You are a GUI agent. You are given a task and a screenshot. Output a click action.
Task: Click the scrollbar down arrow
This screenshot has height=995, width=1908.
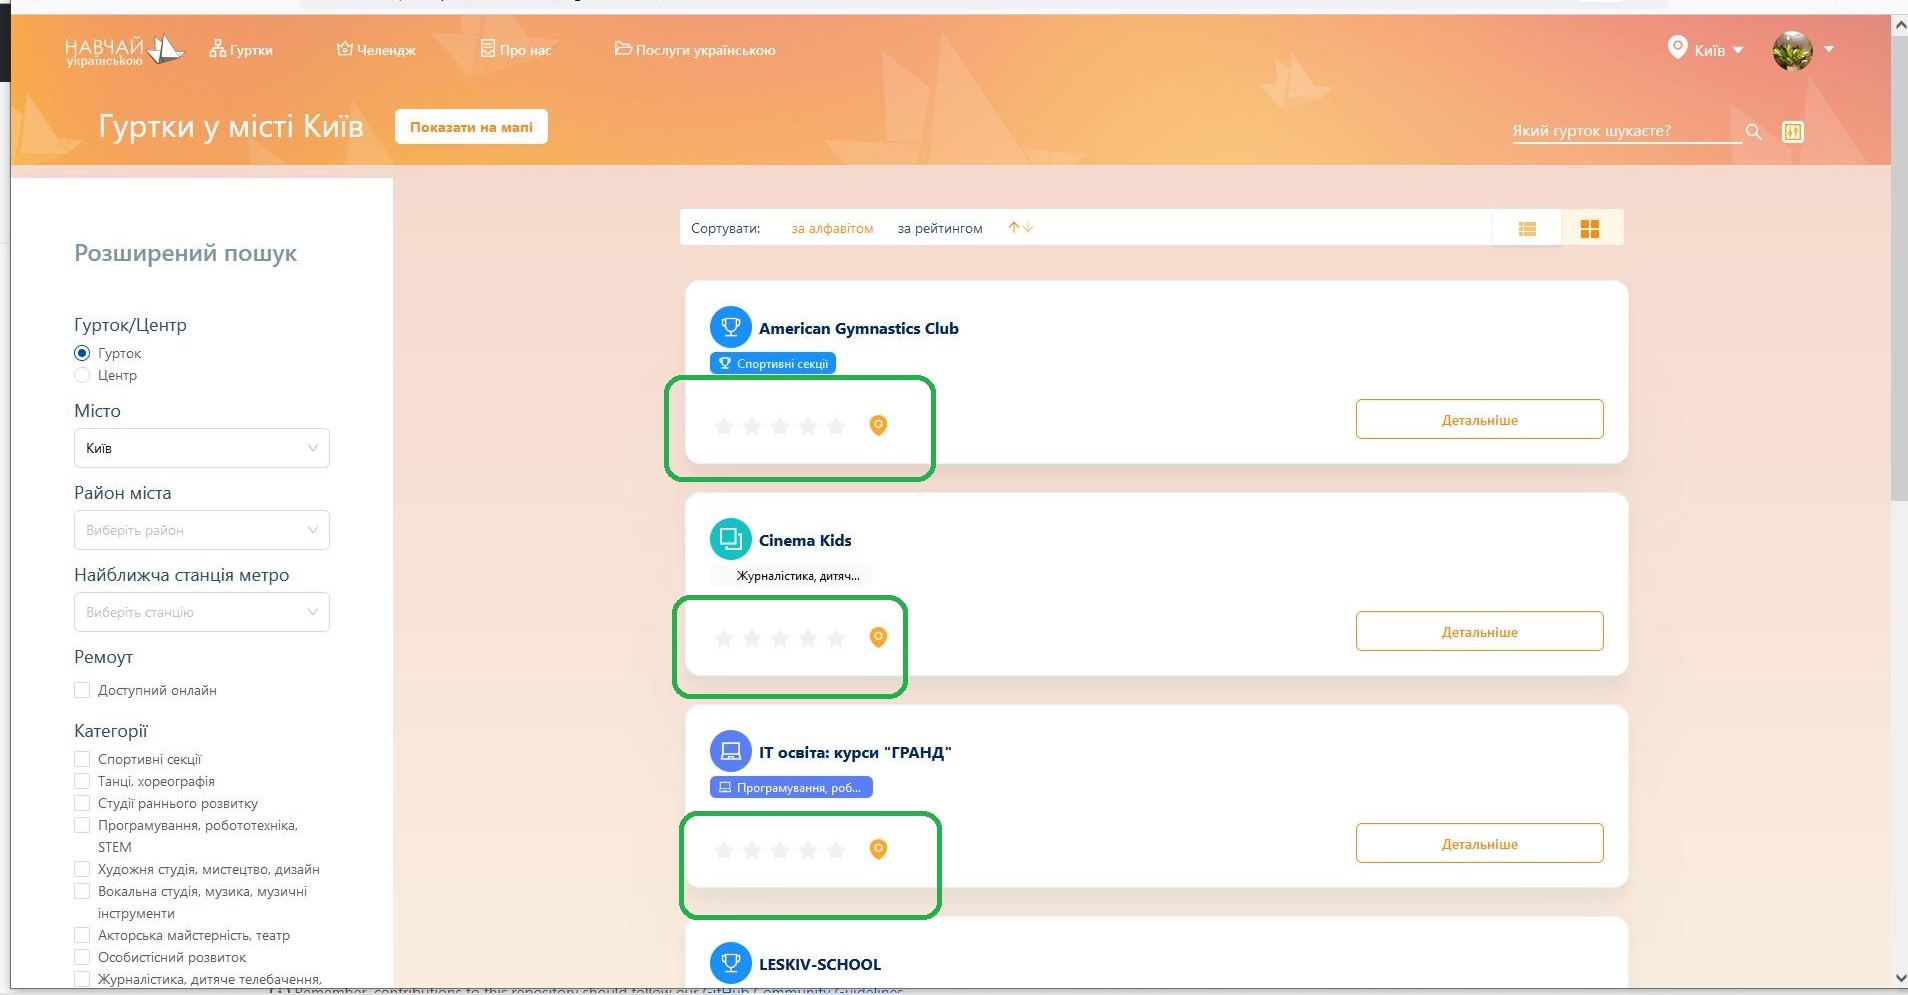tap(1899, 978)
